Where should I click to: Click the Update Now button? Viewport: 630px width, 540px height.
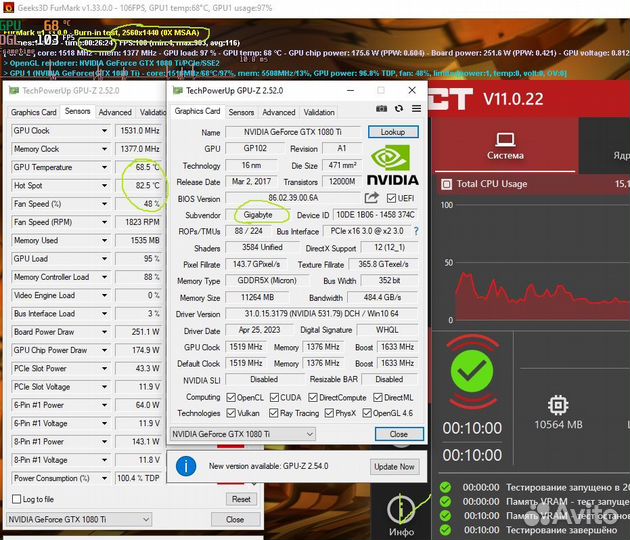tap(394, 466)
